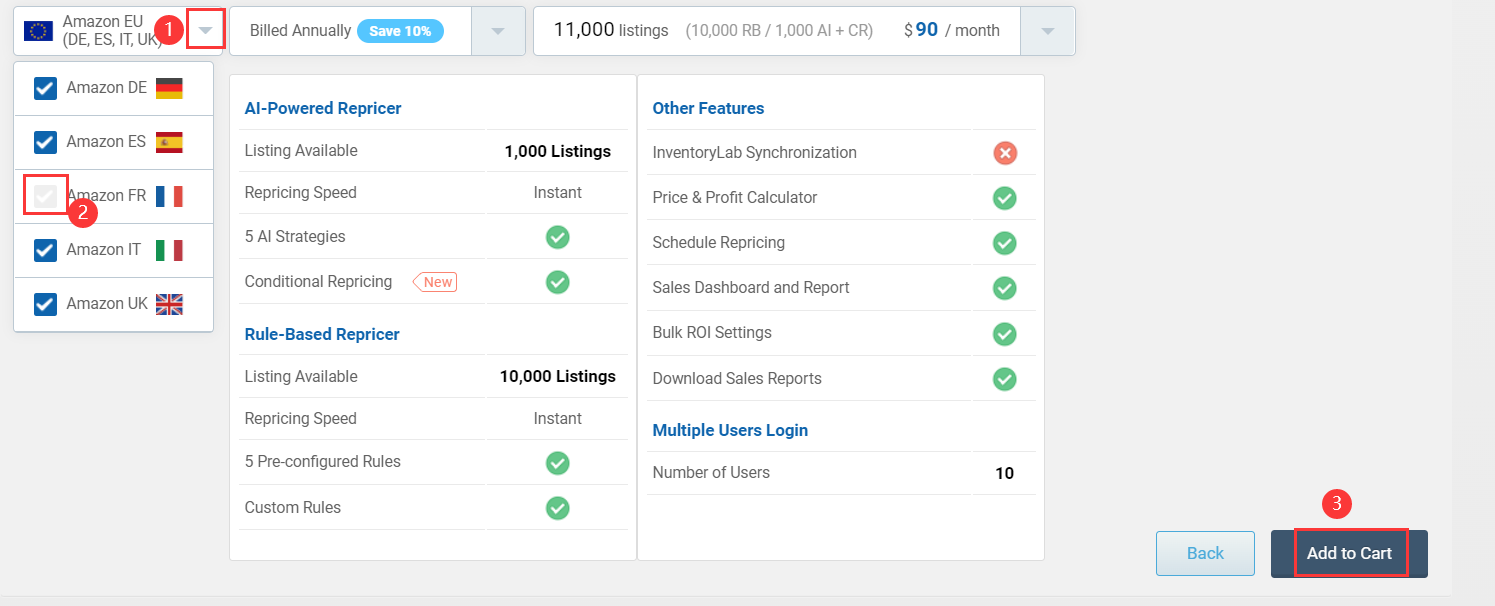Click the green check for Schedule Repricing

click(1005, 243)
